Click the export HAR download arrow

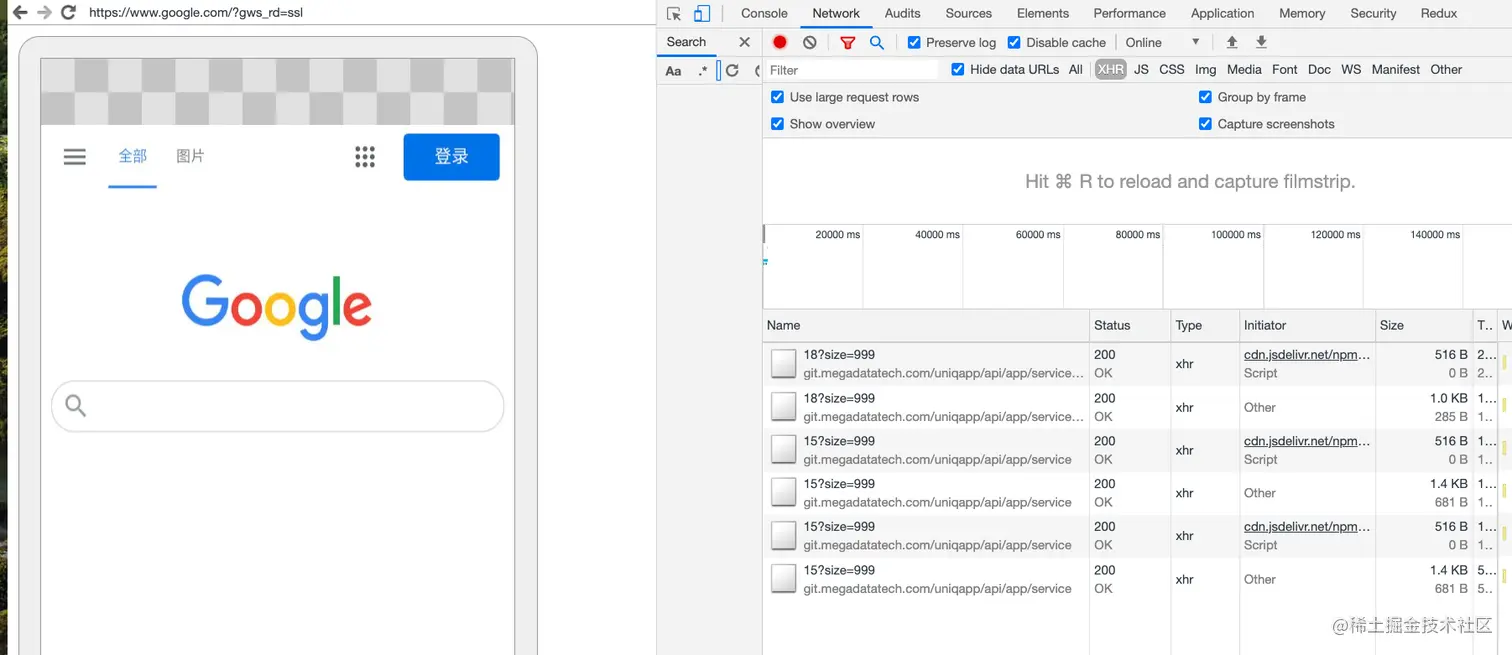pos(1261,42)
